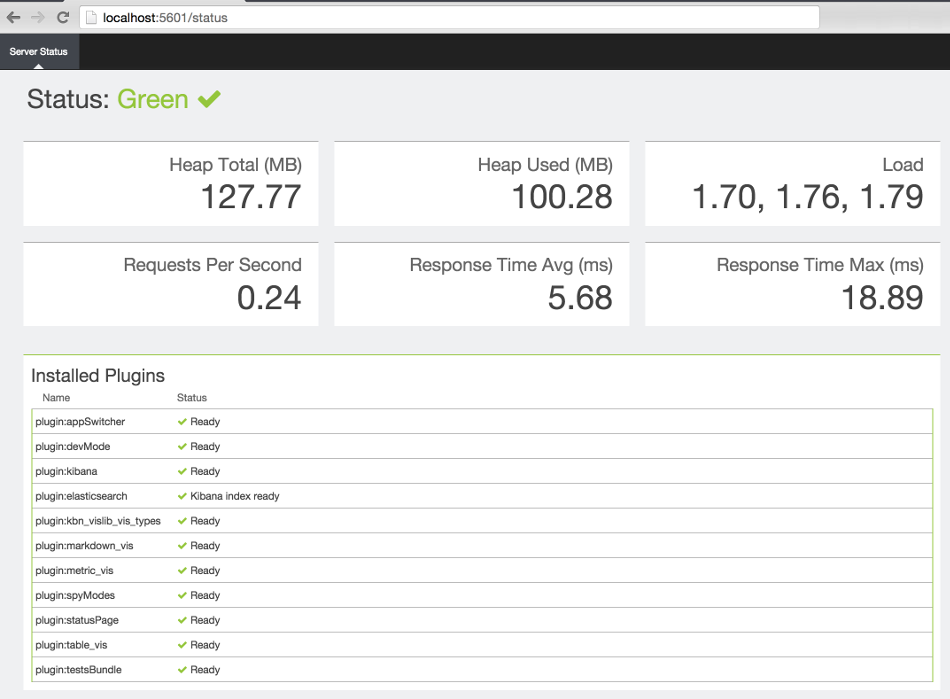Image resolution: width=950 pixels, height=699 pixels.
Task: Click the browser back arrow
Action: click(12, 17)
